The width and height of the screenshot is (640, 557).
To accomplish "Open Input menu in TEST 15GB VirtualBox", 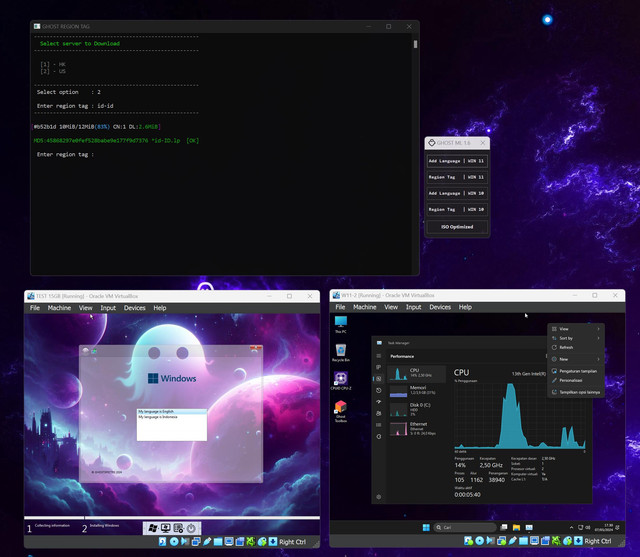I will click(x=108, y=308).
